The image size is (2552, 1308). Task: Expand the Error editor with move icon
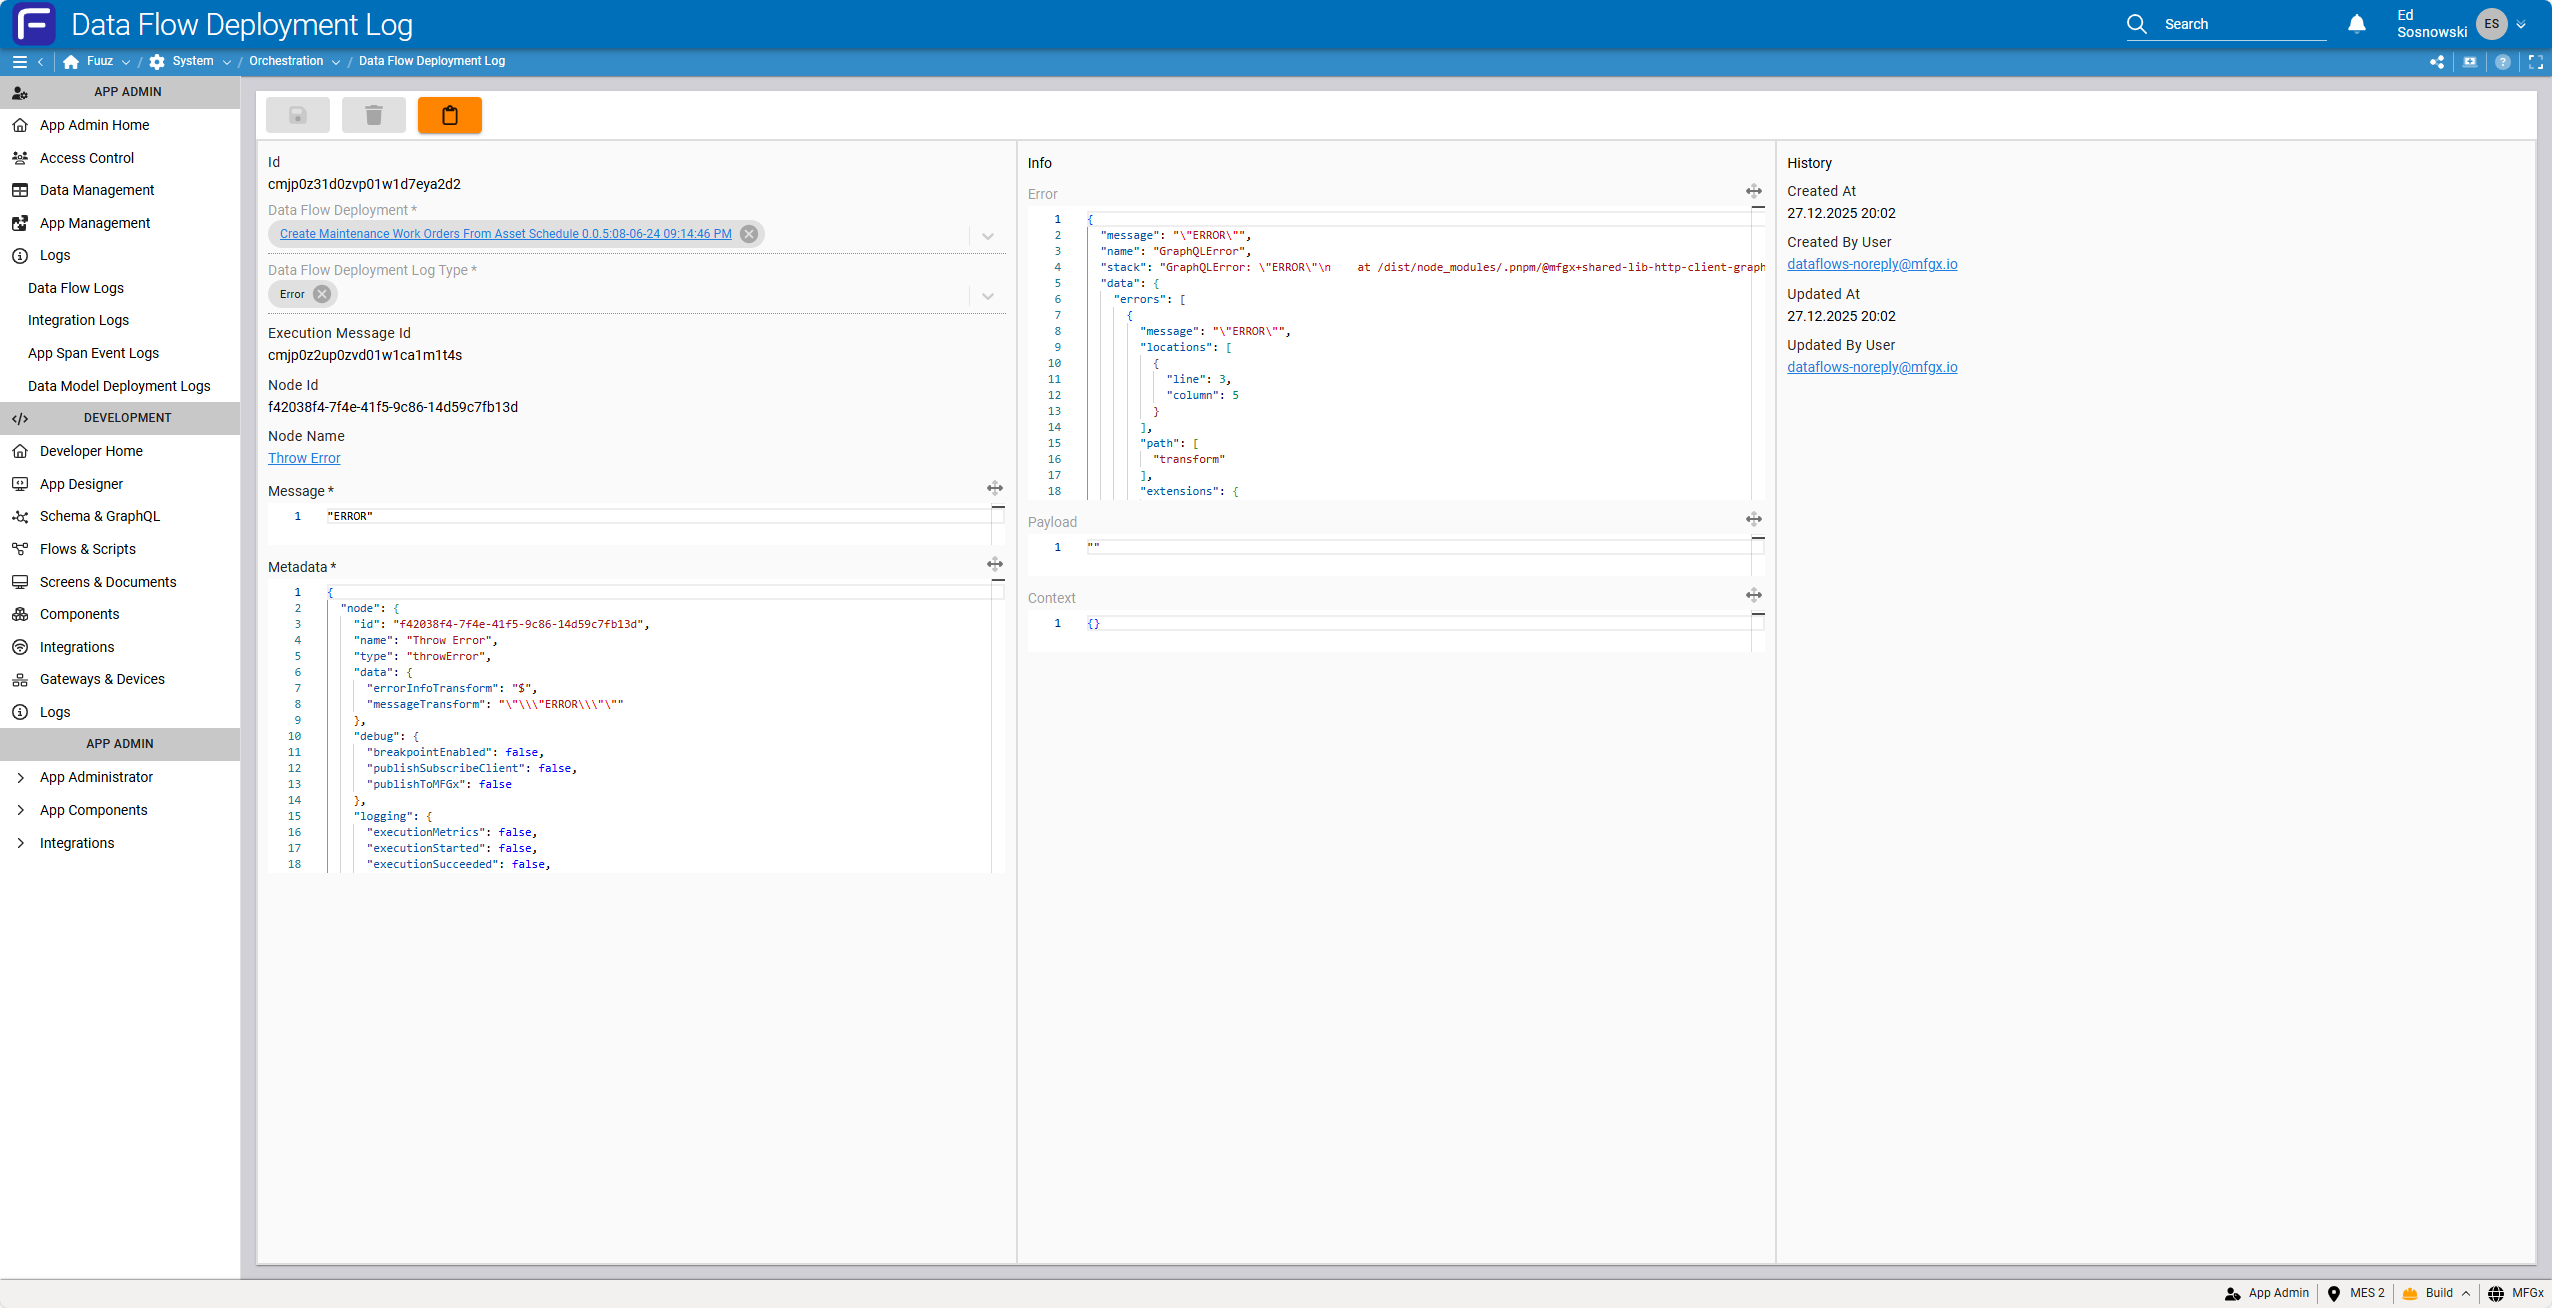pos(1754,191)
